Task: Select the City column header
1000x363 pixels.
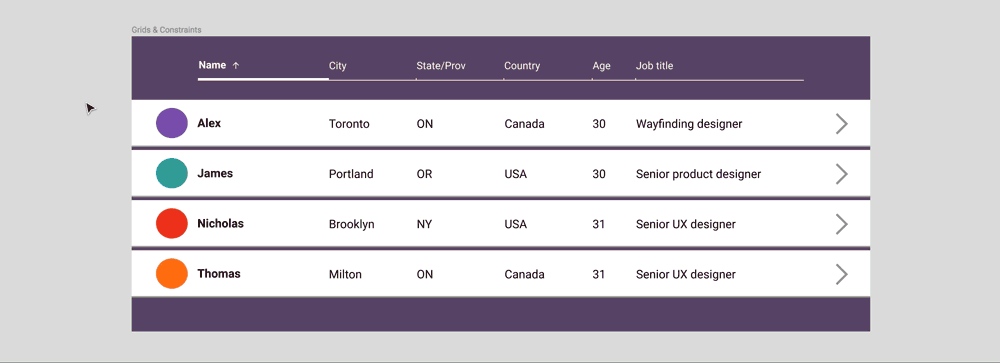Action: tap(337, 66)
